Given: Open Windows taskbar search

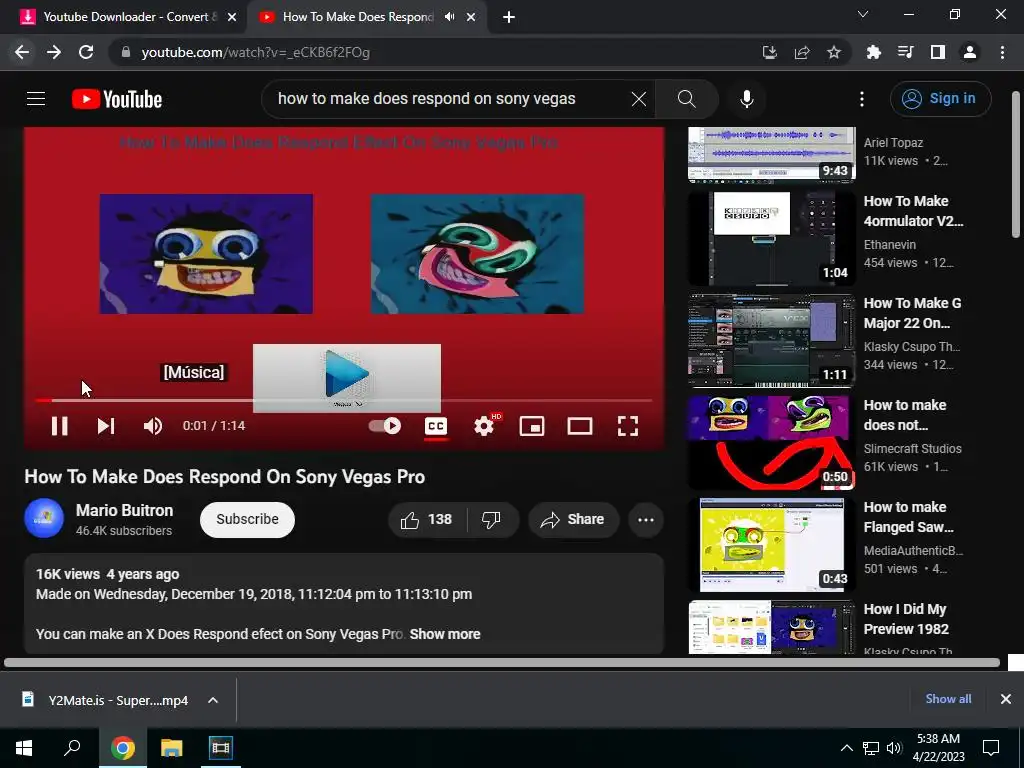Looking at the screenshot, I should pyautogui.click(x=72, y=748).
